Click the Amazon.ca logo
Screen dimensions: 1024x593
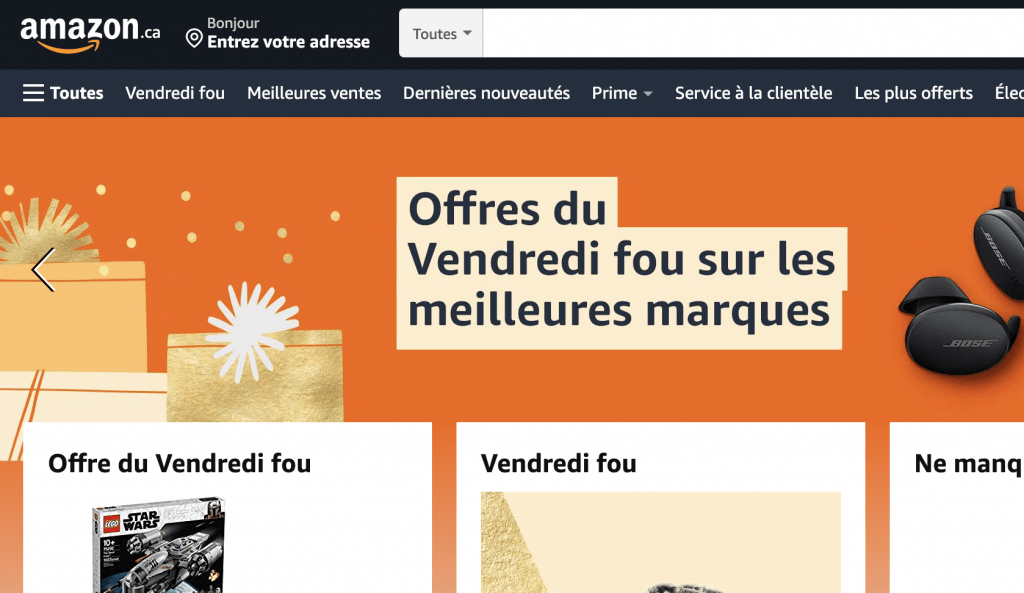pos(90,33)
